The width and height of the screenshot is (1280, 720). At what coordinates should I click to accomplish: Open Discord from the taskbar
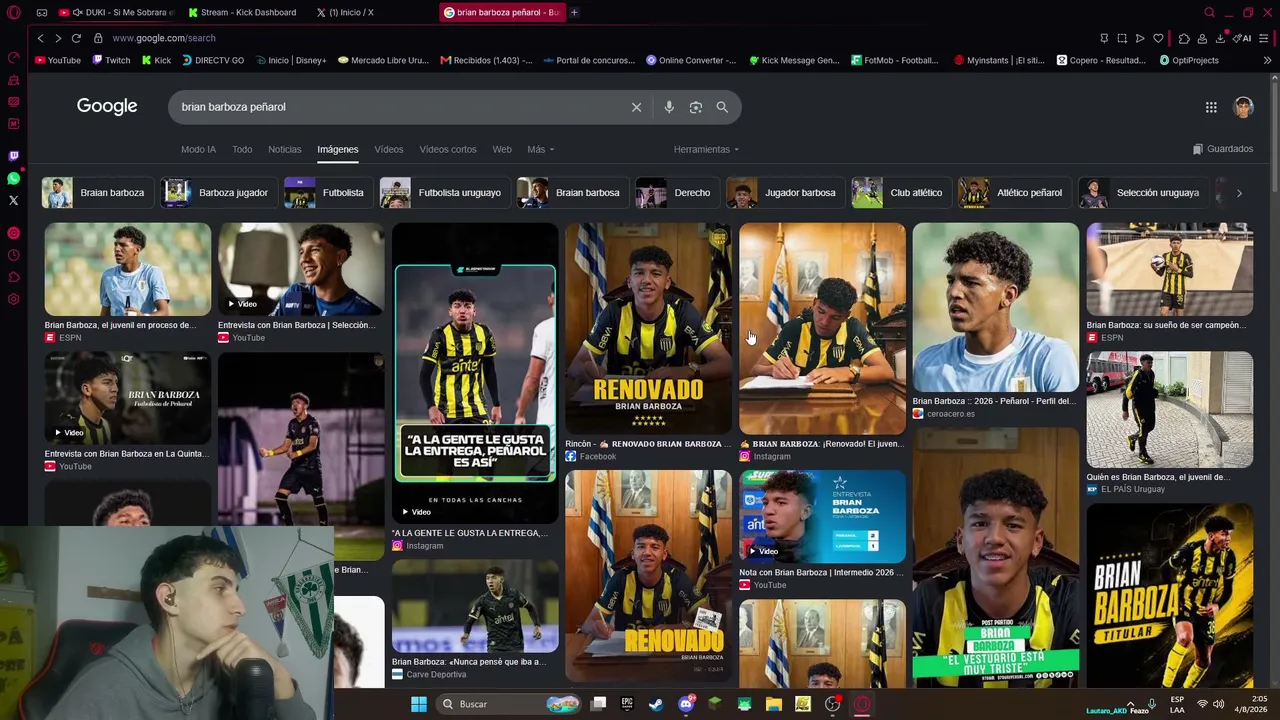click(x=686, y=704)
